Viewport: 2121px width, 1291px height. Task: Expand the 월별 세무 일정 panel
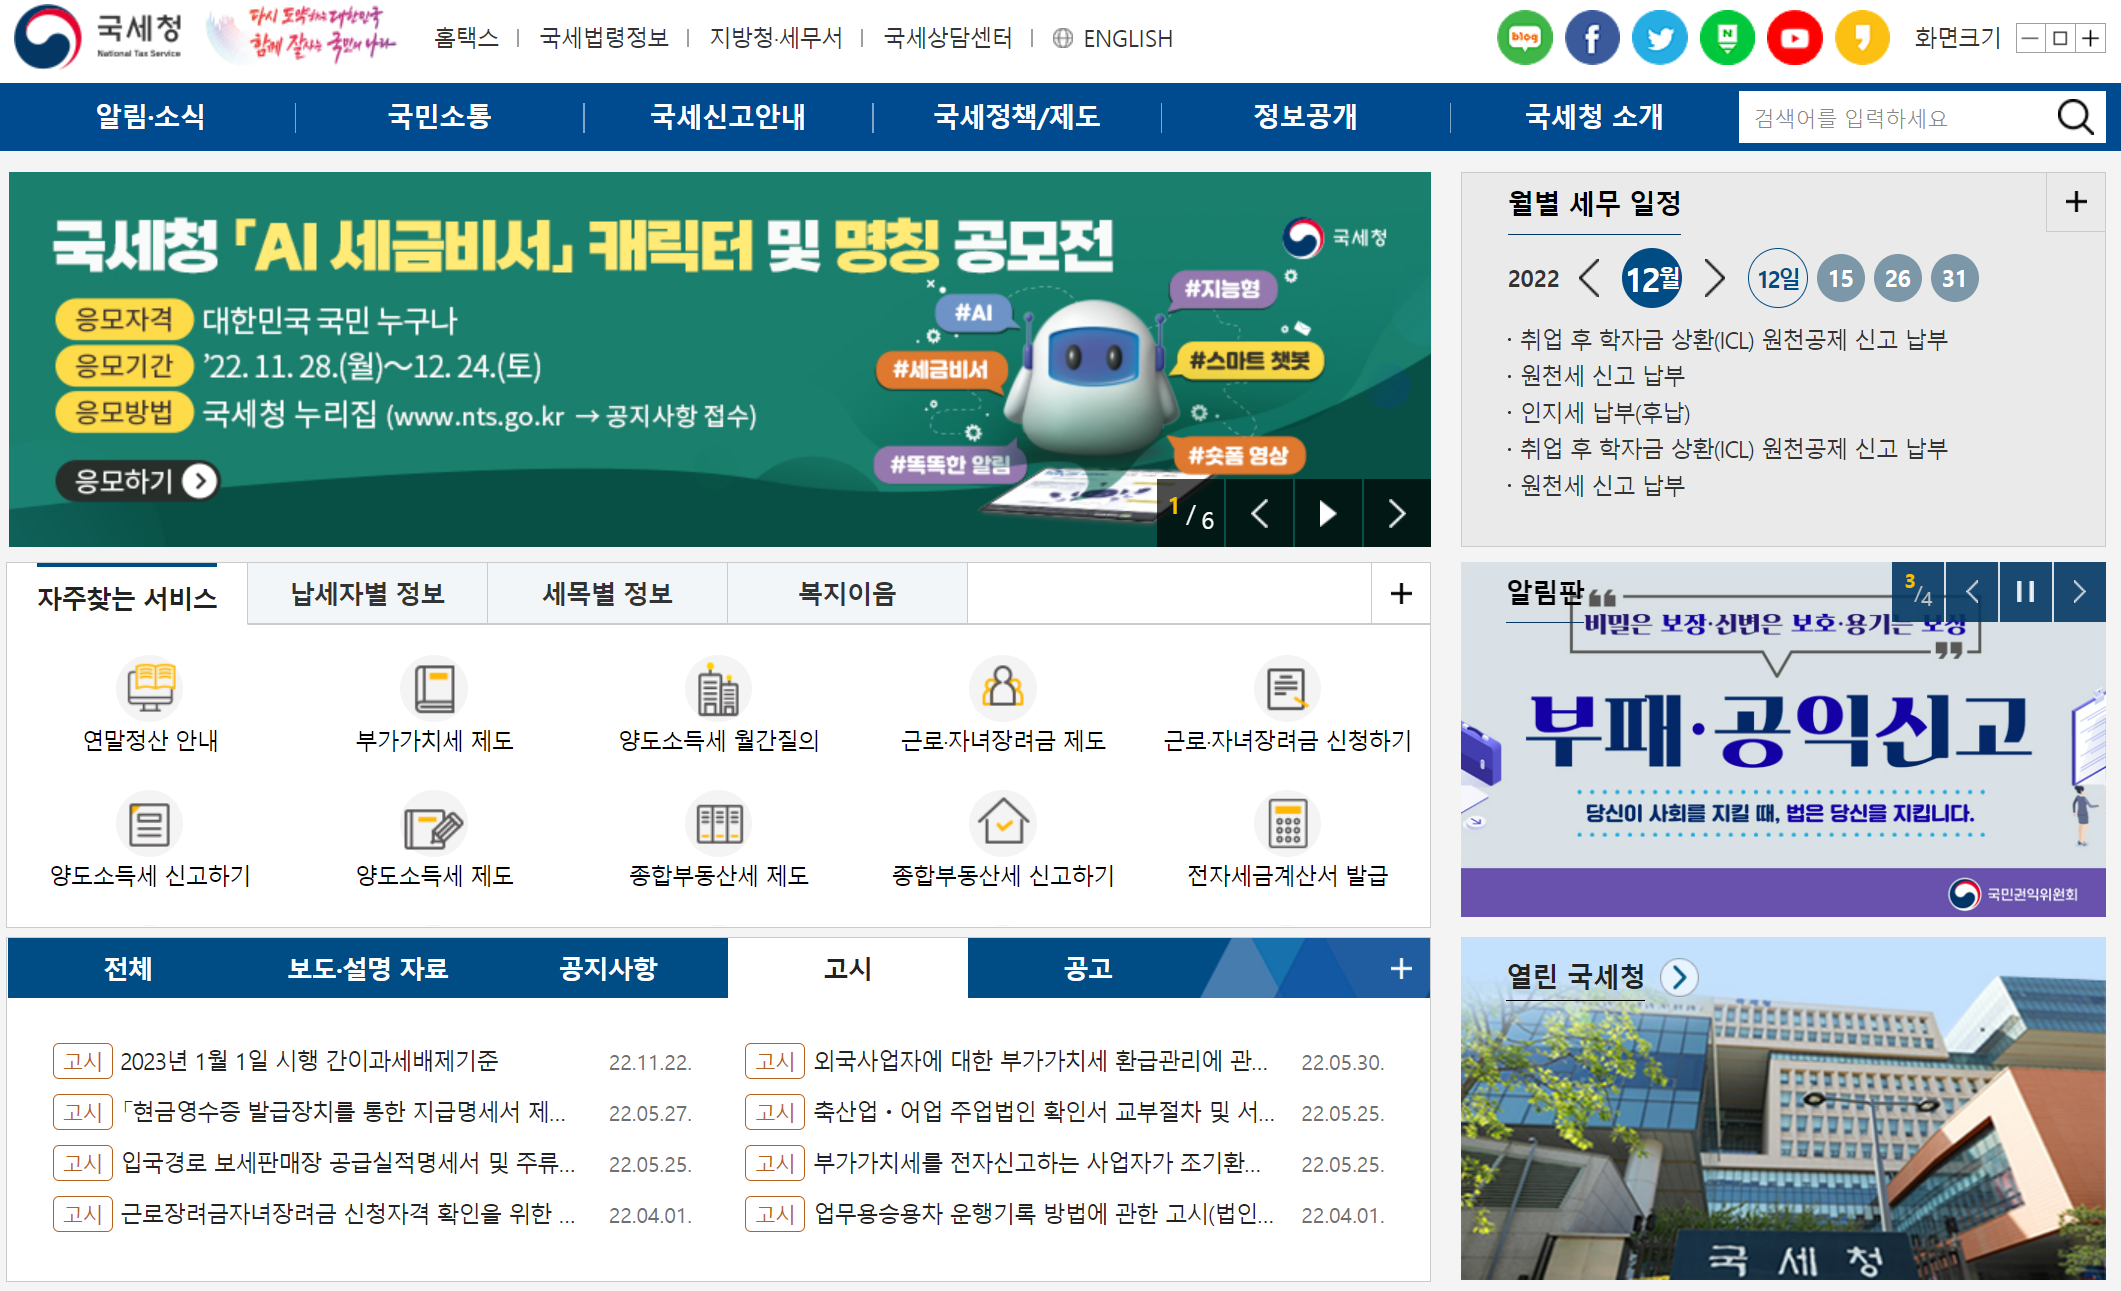click(x=2075, y=202)
